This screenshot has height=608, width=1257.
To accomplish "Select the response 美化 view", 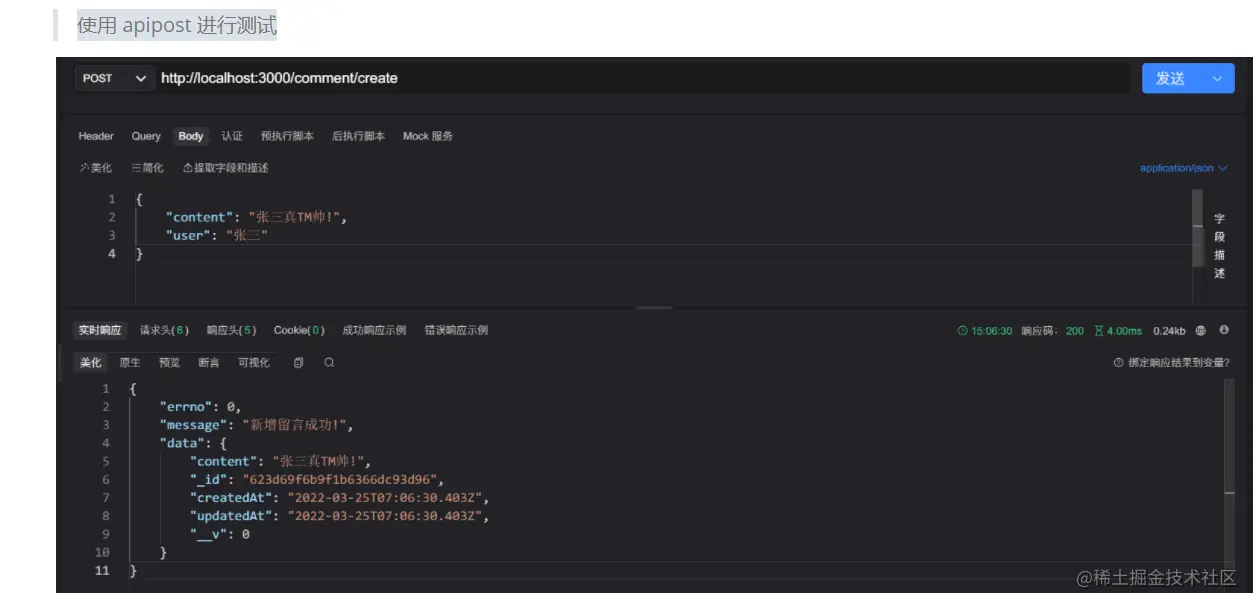I will (x=91, y=363).
